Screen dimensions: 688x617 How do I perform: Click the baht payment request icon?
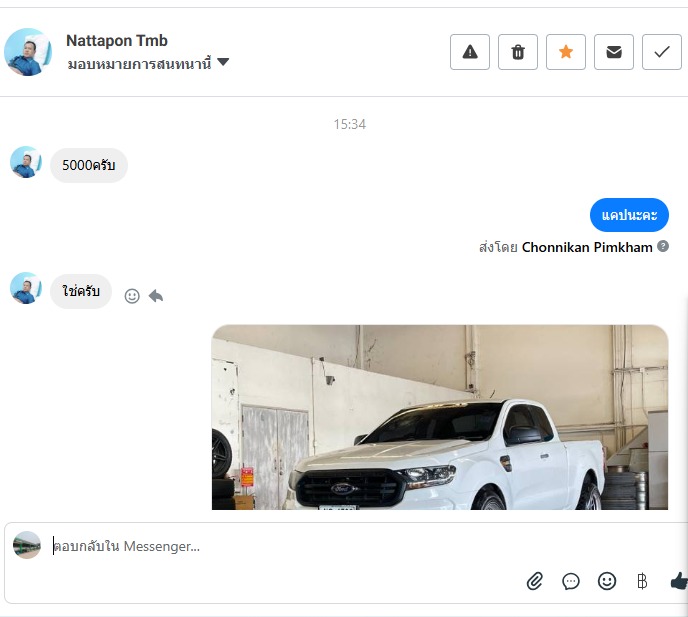point(642,581)
